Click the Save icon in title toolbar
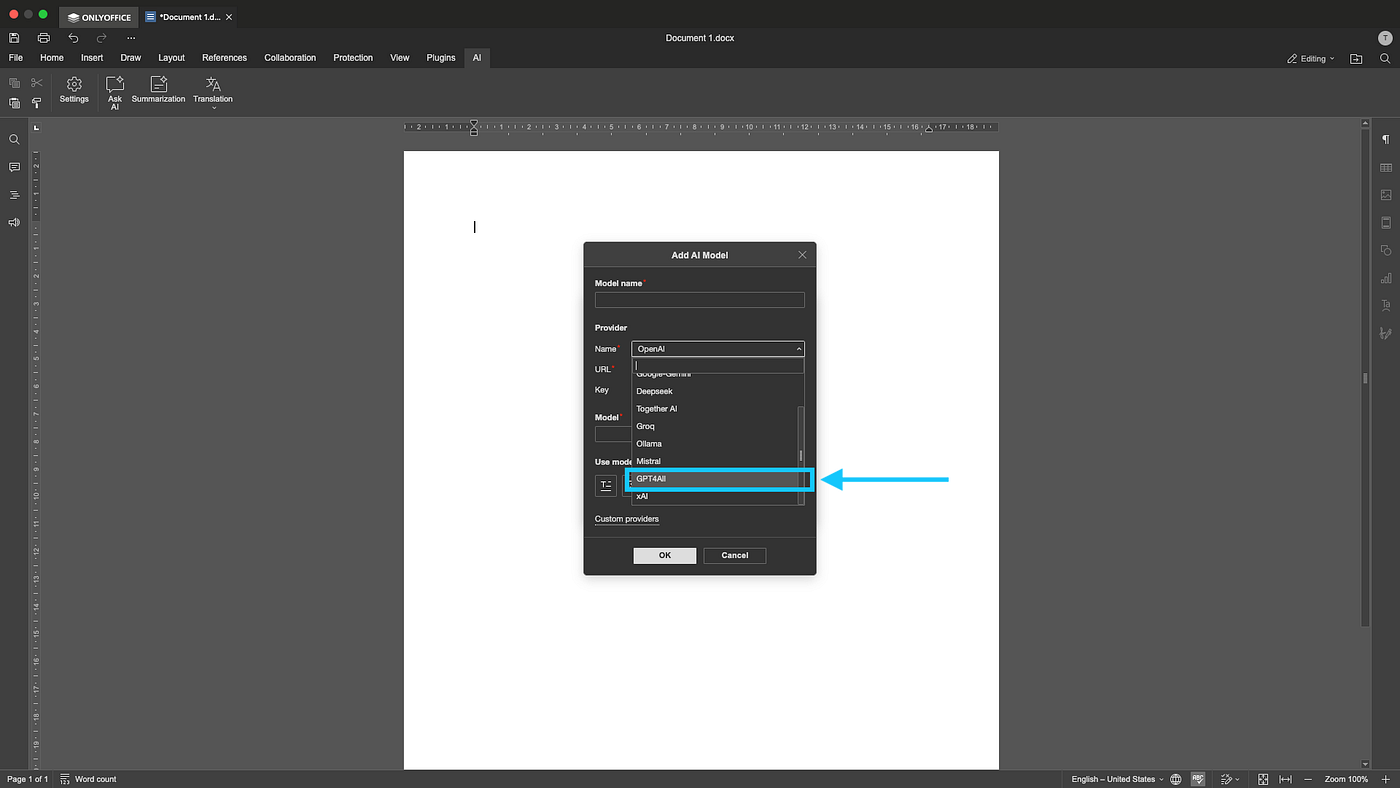The image size is (1400, 788). coord(14,38)
